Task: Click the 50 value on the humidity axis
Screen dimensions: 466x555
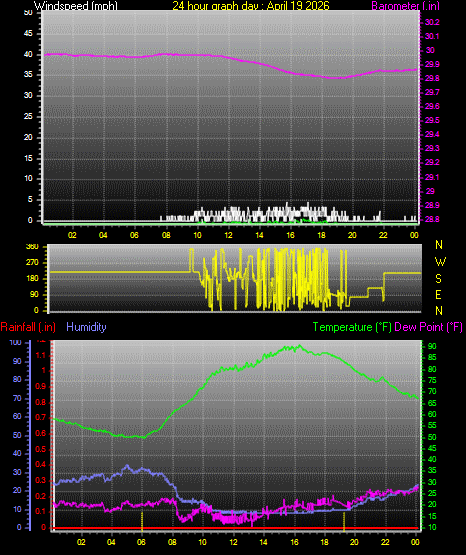Action: point(17,435)
